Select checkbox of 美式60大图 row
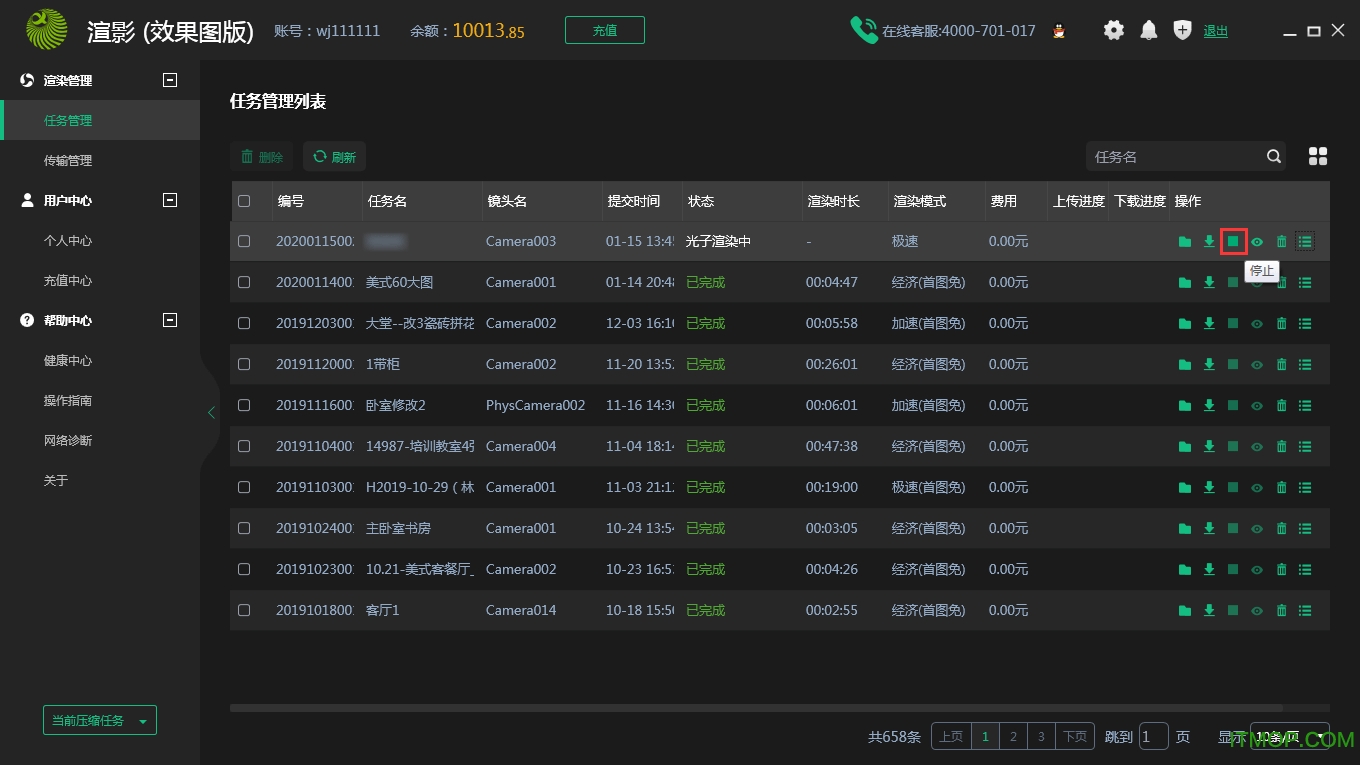Screen dimensions: 1360x765 click(x=244, y=282)
